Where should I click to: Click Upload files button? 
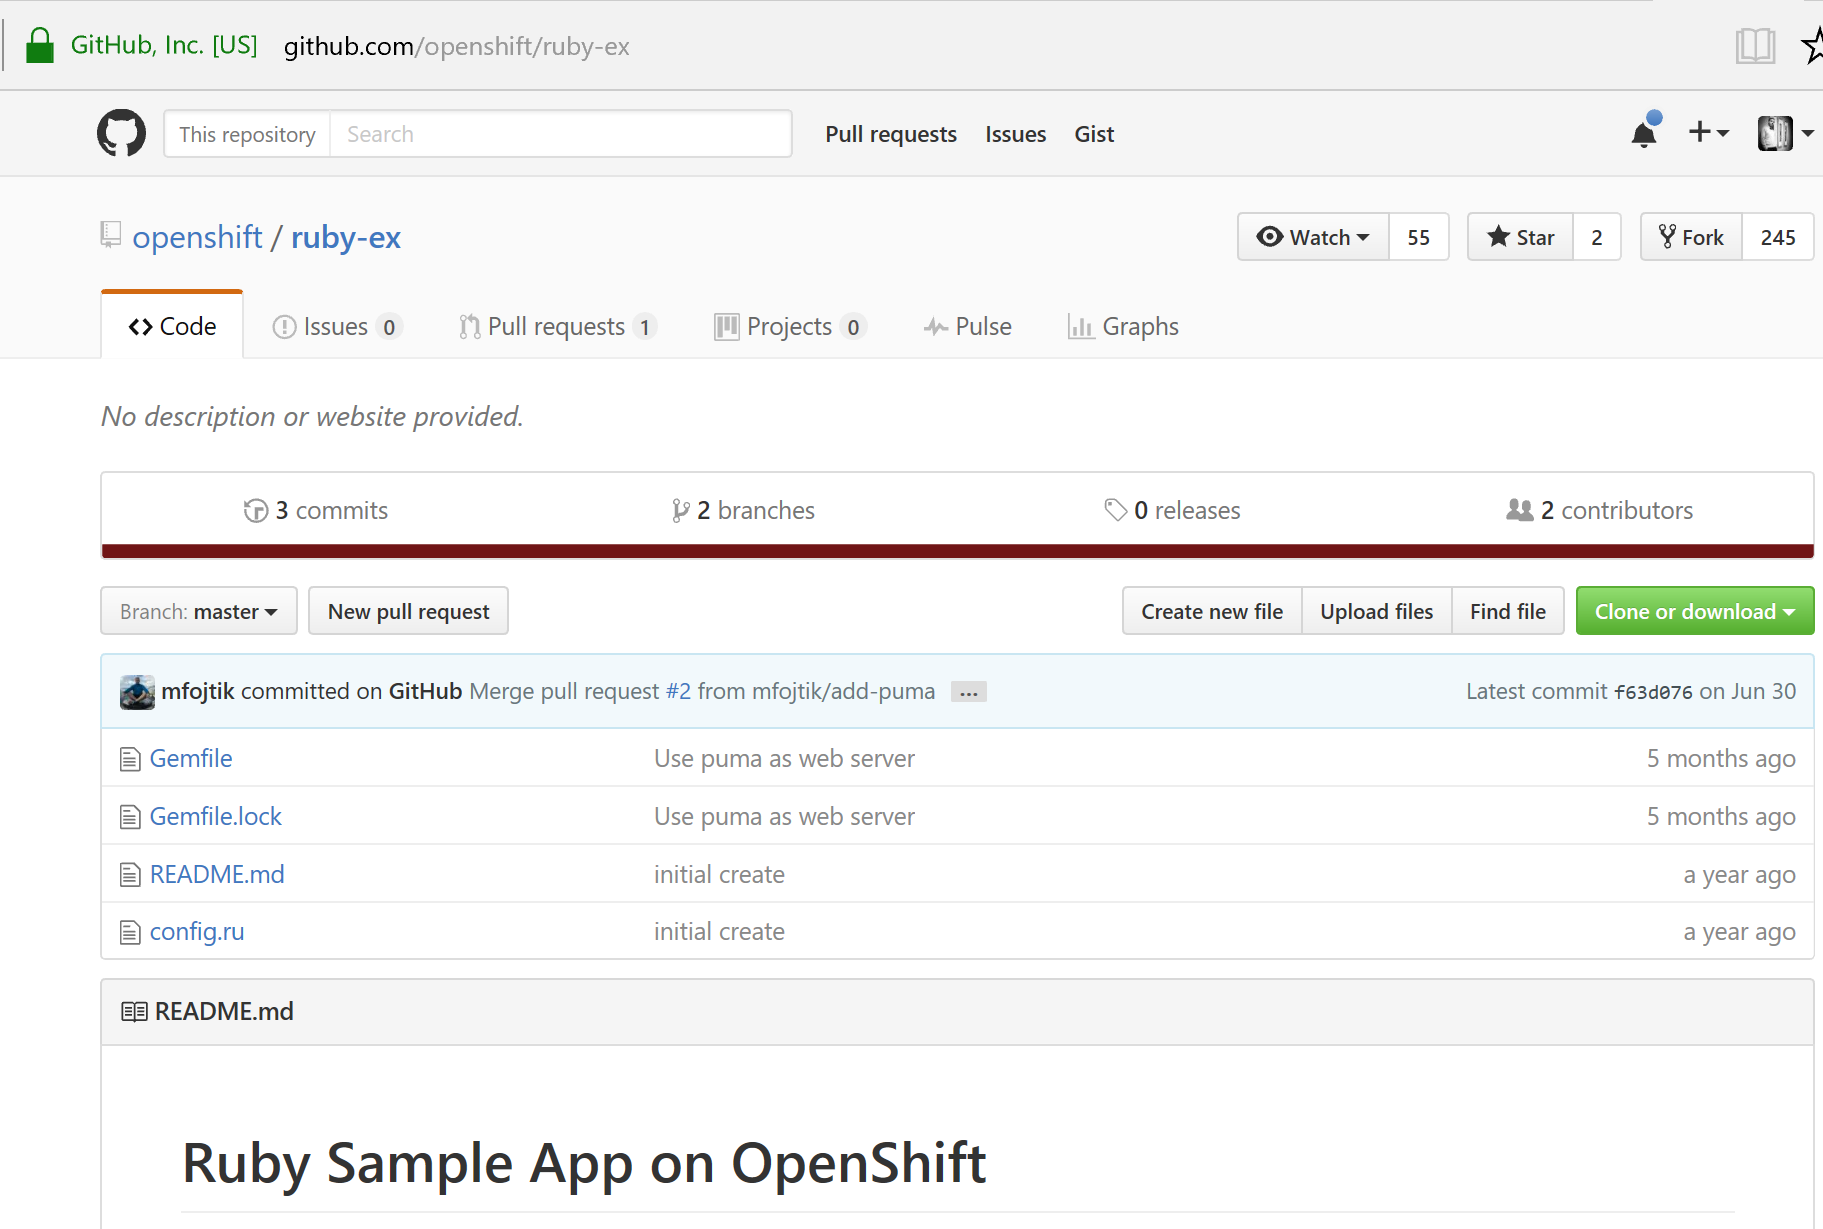pos(1377,611)
